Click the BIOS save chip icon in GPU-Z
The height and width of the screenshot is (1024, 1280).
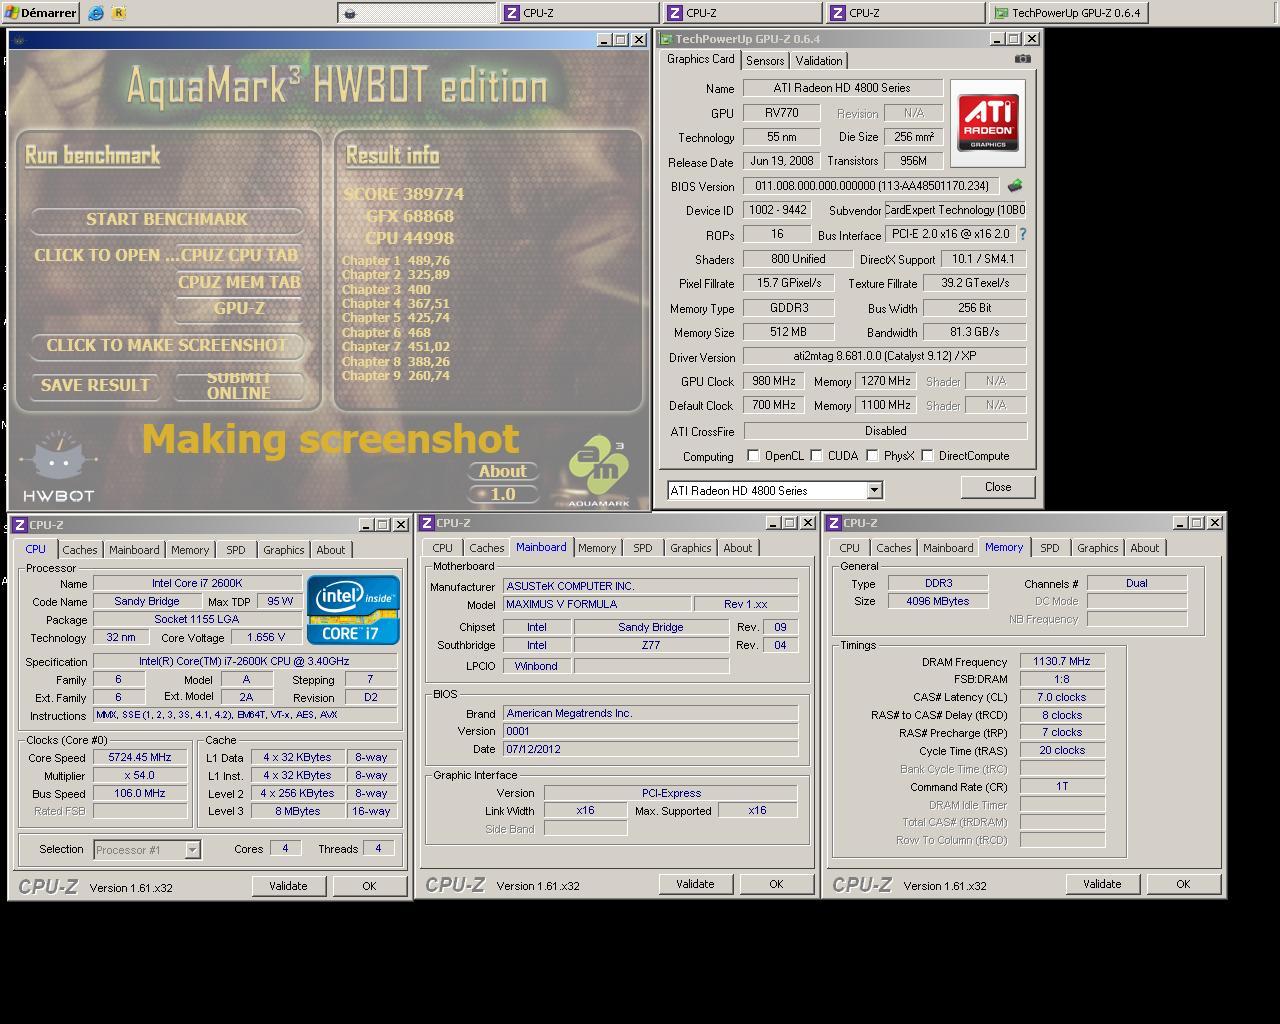[1014, 186]
